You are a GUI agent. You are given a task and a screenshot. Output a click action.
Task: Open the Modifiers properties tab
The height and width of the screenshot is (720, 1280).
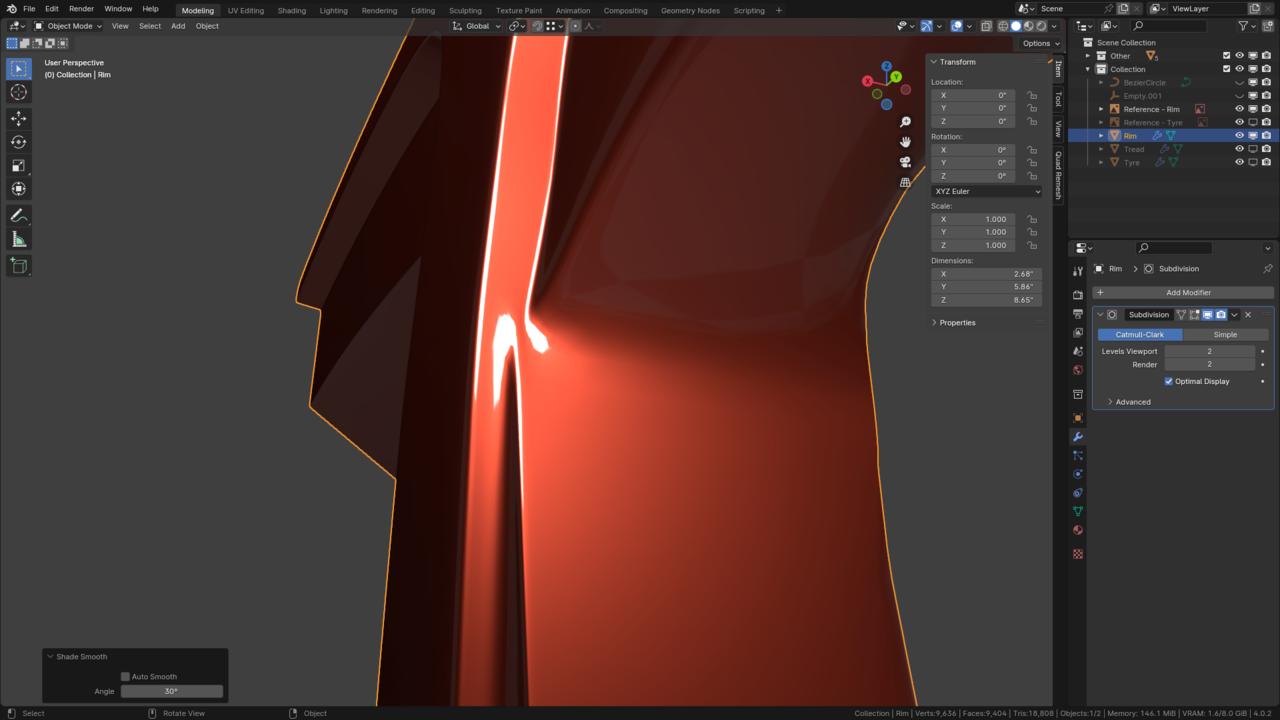point(1077,437)
